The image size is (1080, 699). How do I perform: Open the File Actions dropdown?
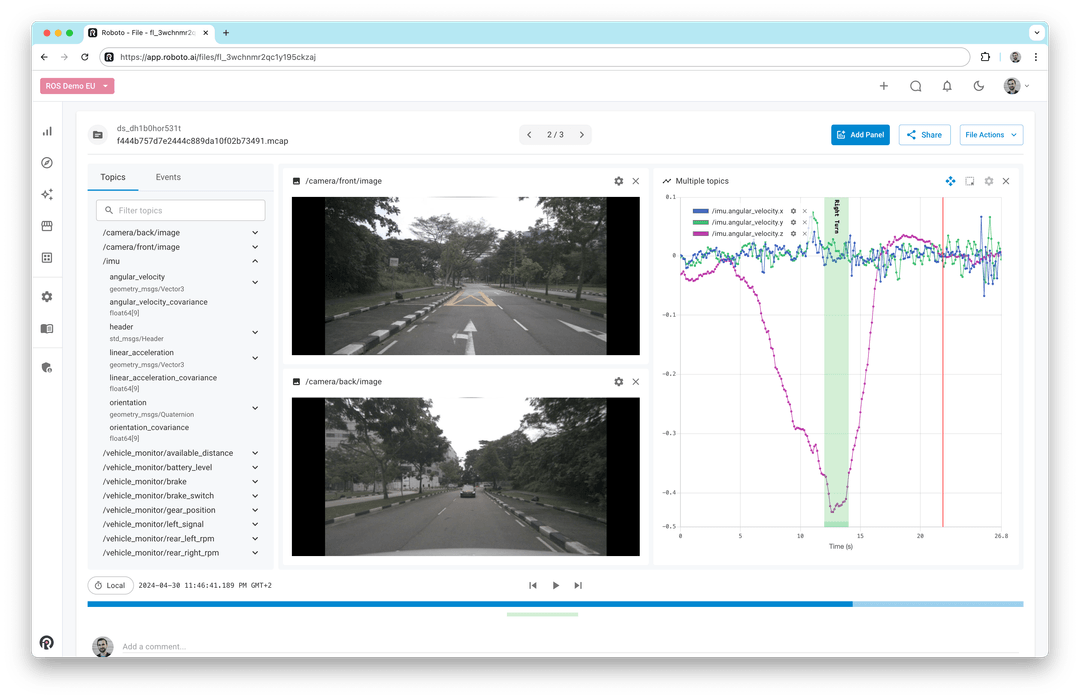tap(991, 134)
